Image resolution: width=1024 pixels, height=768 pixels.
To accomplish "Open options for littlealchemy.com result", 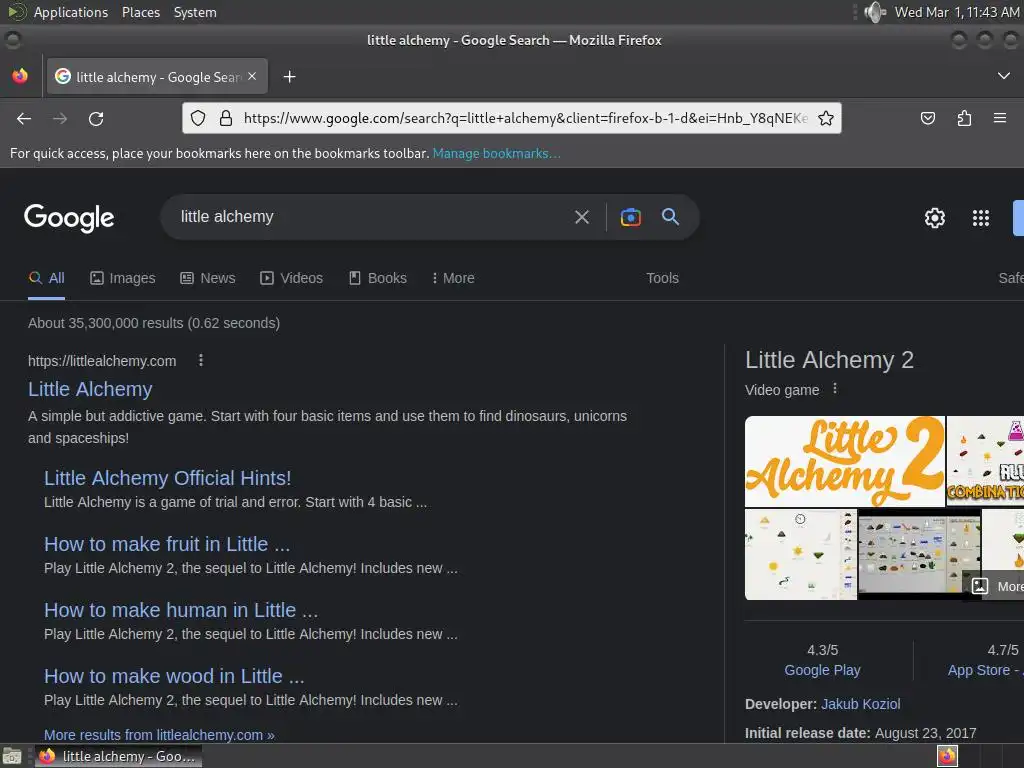I will (201, 360).
